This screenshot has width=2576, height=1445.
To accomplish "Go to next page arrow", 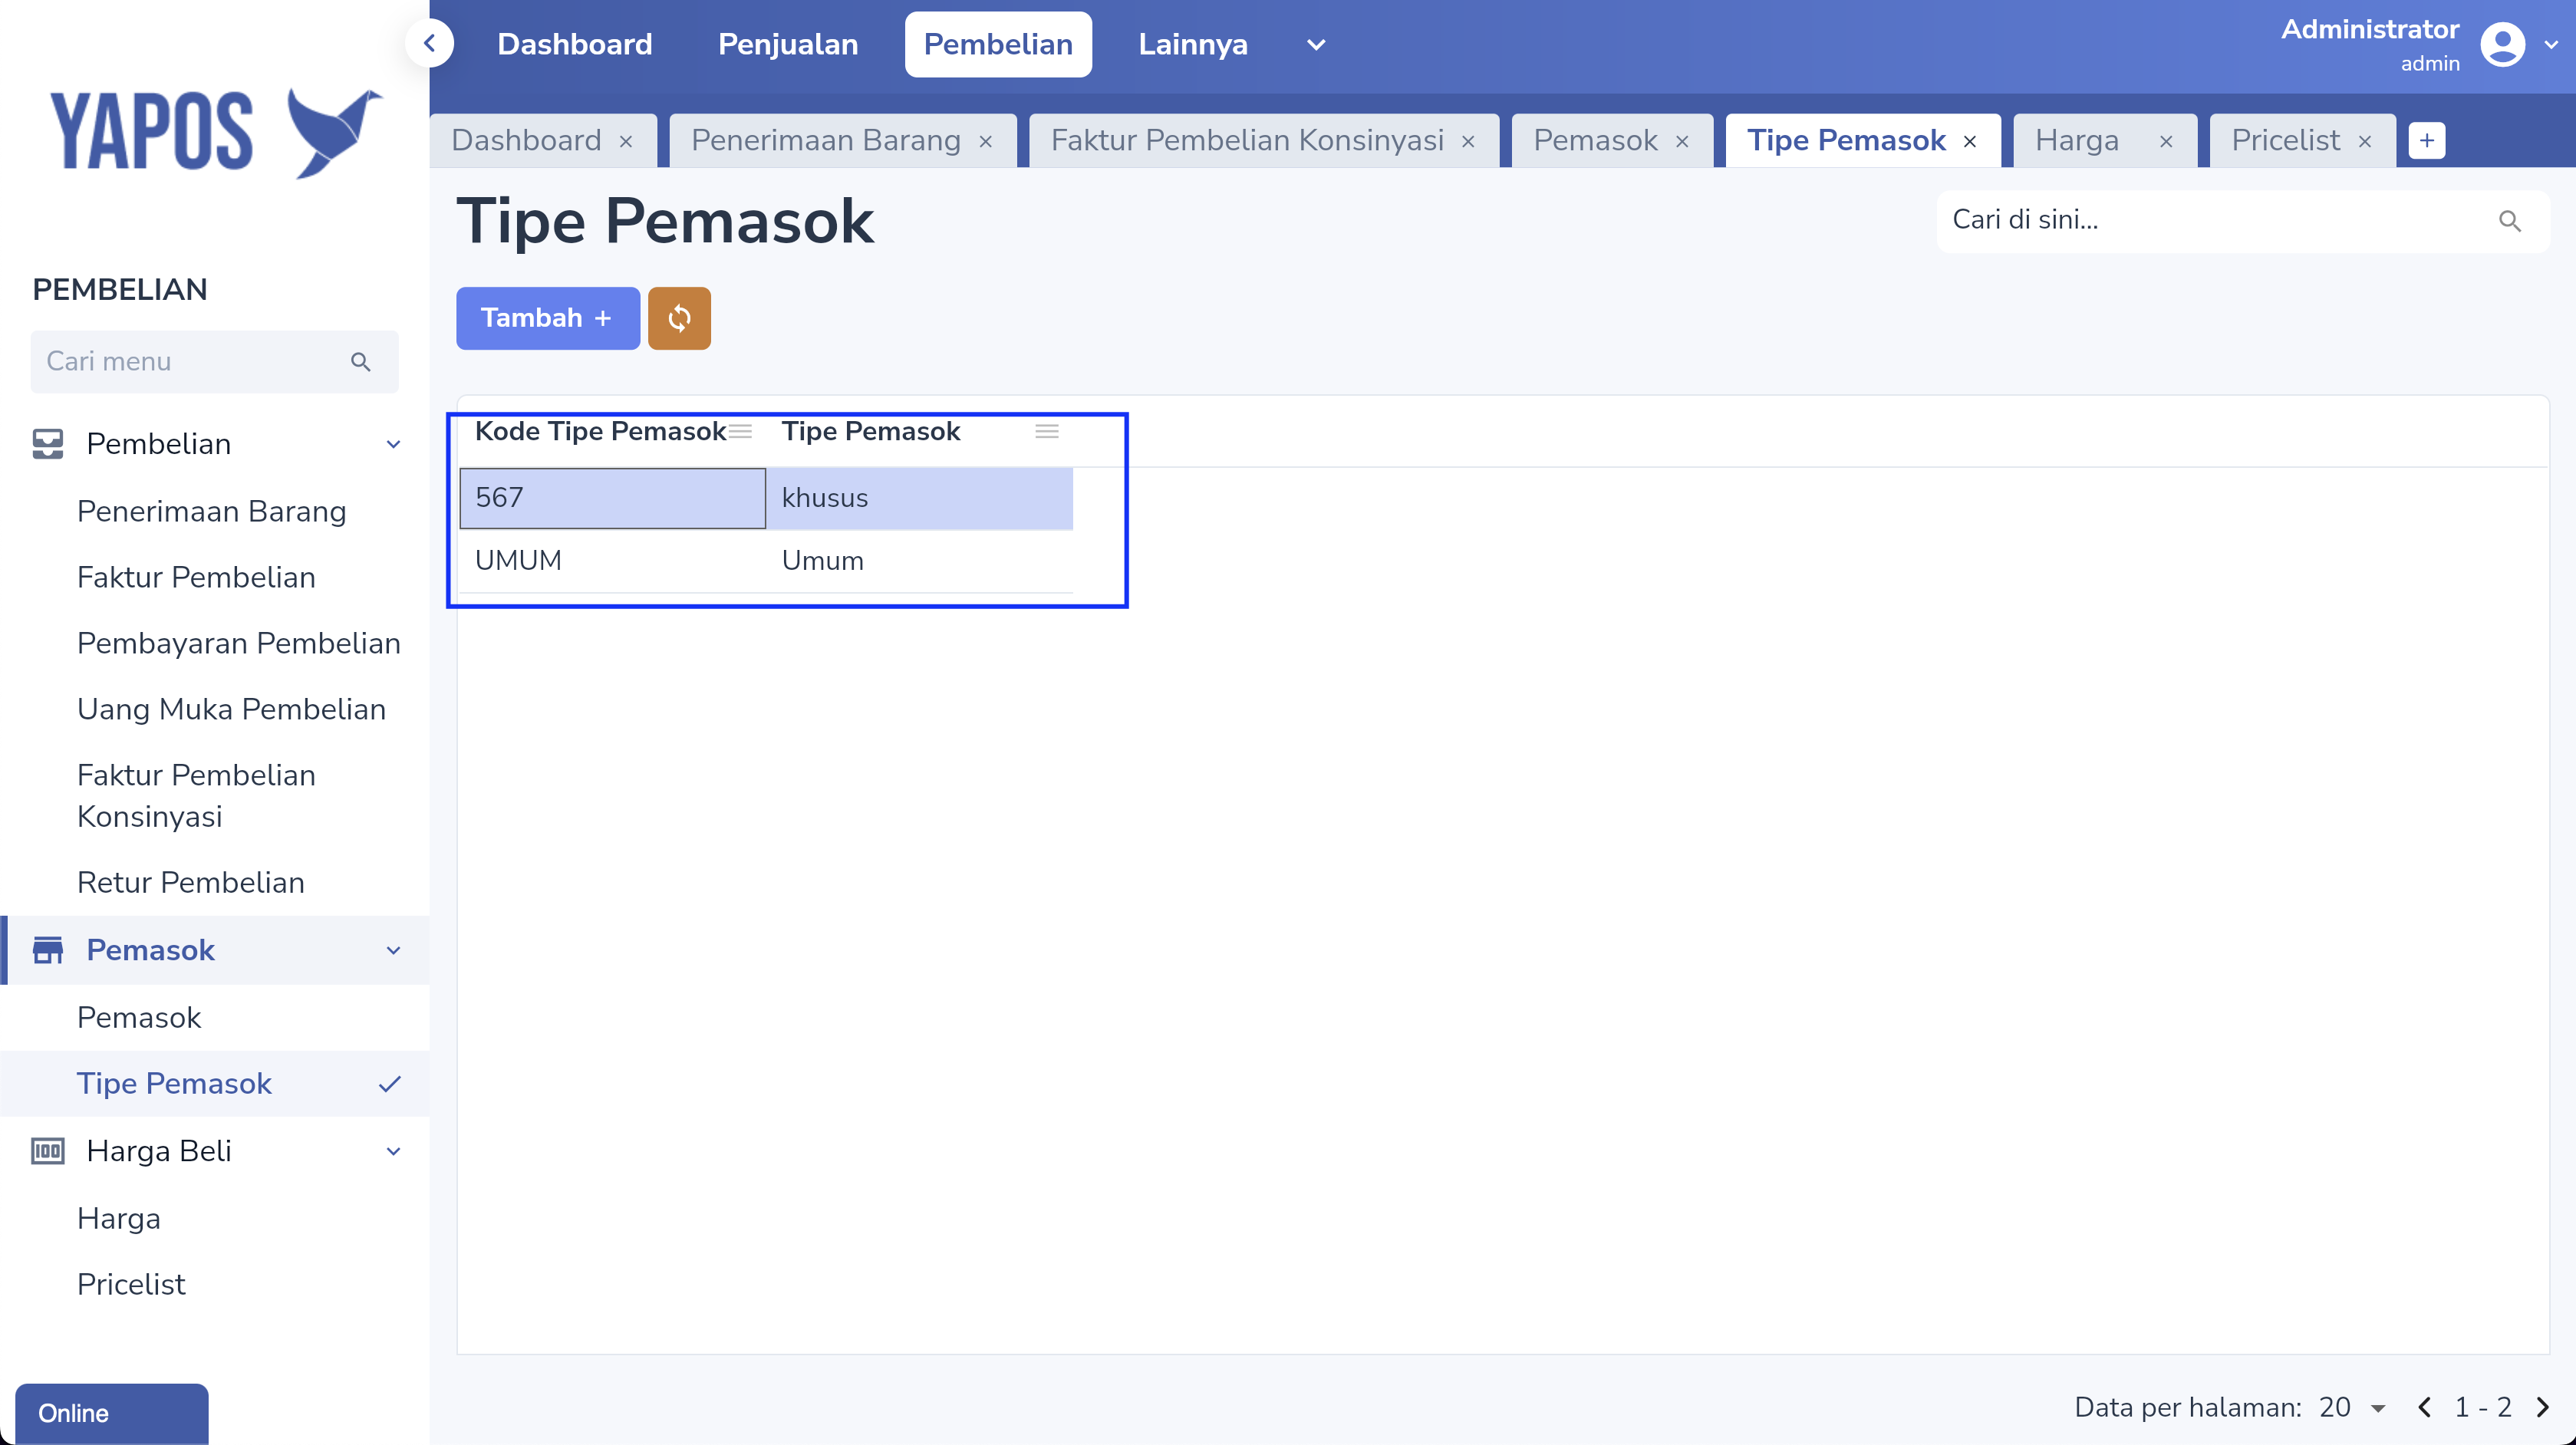I will (x=2544, y=1407).
